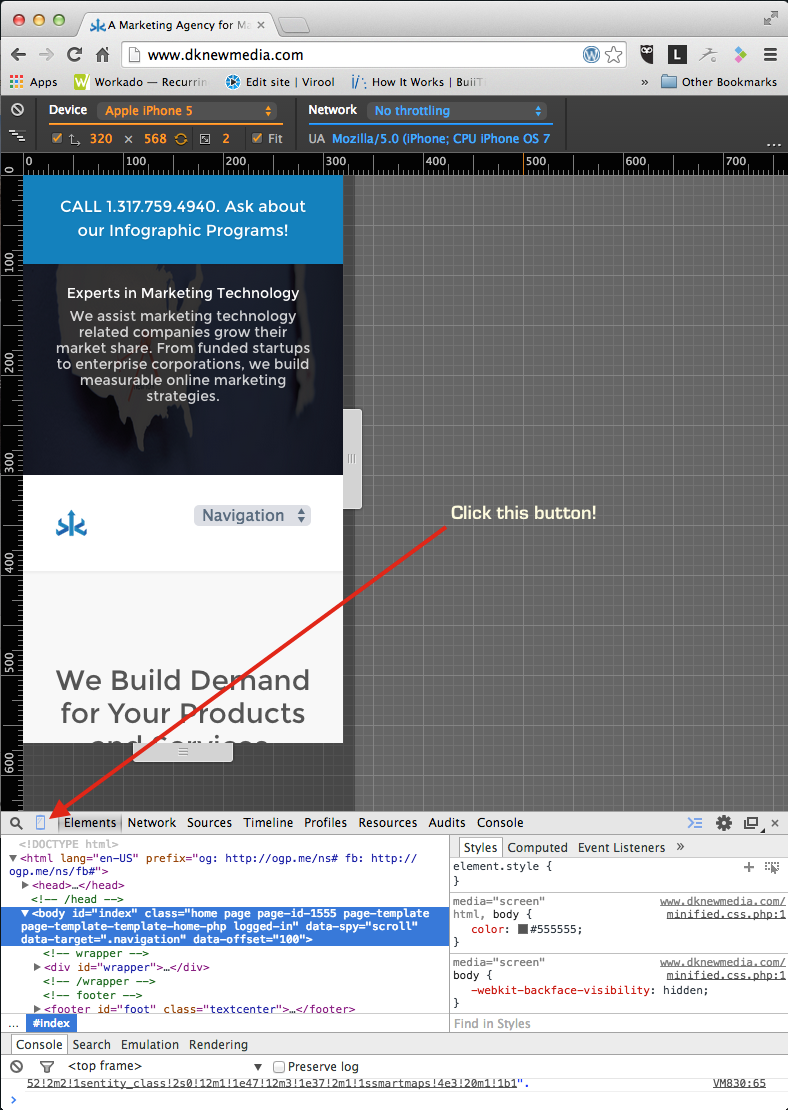Screen dimensions: 788x1110
Task: Open Chrome's hamburger menu
Action: click(771, 55)
